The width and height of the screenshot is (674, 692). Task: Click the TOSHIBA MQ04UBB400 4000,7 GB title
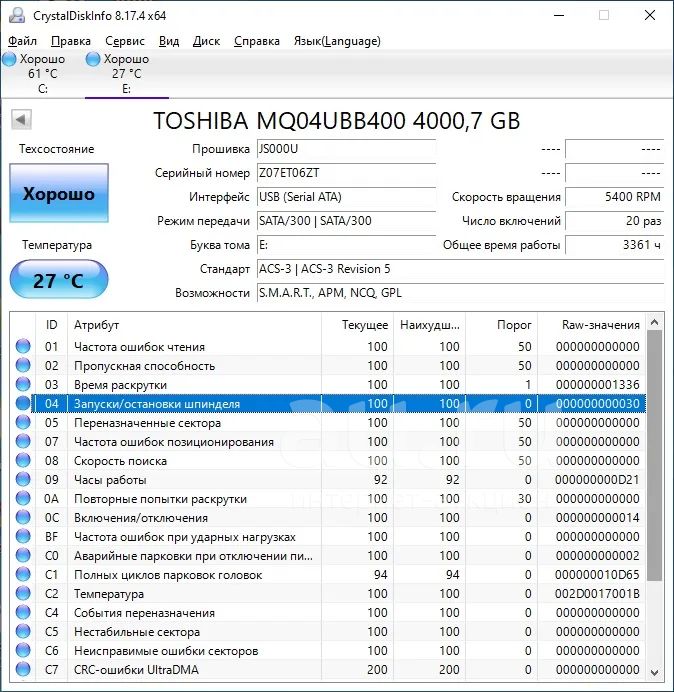[x=336, y=120]
